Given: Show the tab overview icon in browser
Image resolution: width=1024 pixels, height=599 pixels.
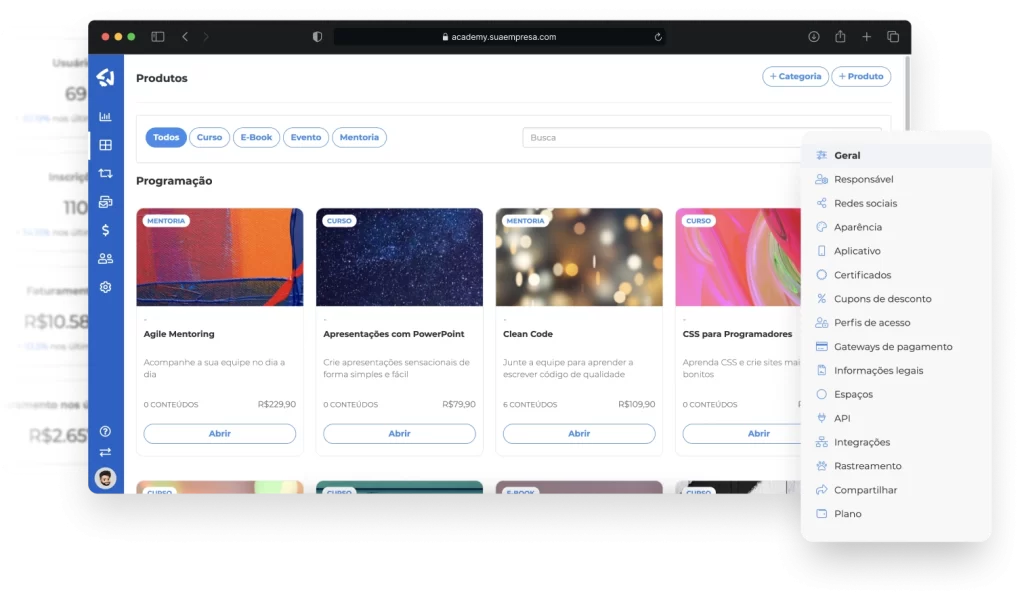Looking at the screenshot, I should 893,37.
